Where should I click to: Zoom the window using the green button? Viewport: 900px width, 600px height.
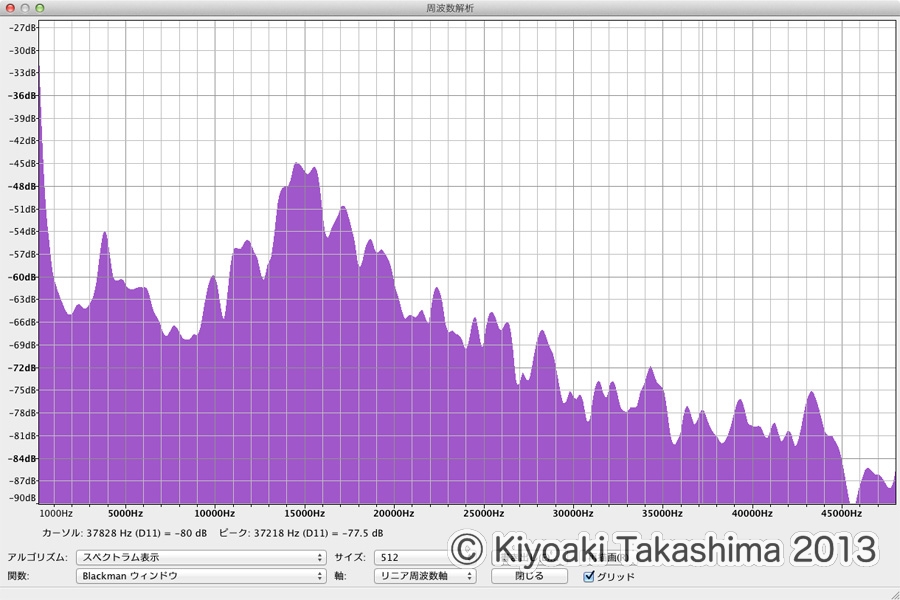40,8
